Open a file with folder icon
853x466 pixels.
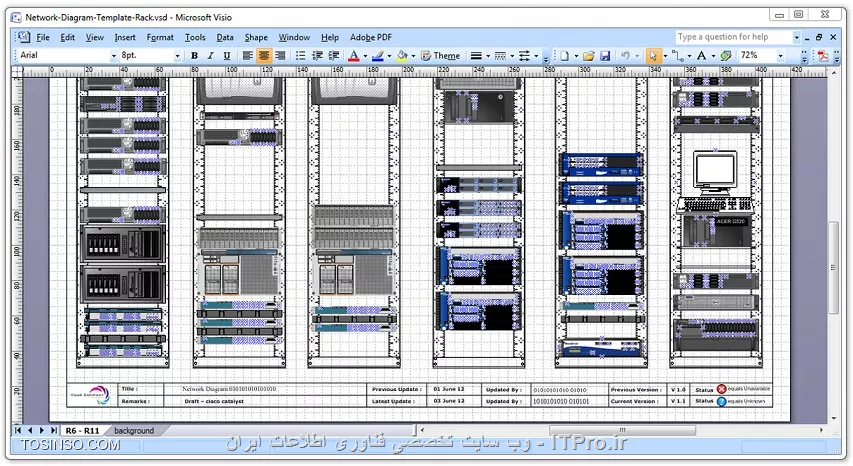pos(589,55)
